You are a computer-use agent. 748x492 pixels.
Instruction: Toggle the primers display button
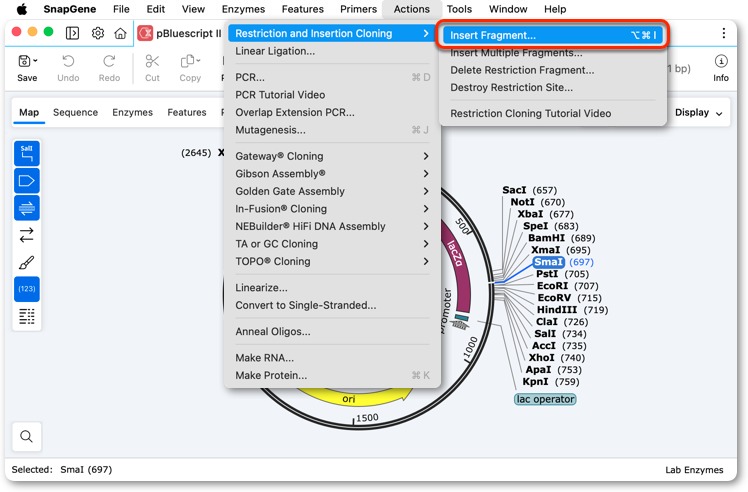click(x=27, y=208)
